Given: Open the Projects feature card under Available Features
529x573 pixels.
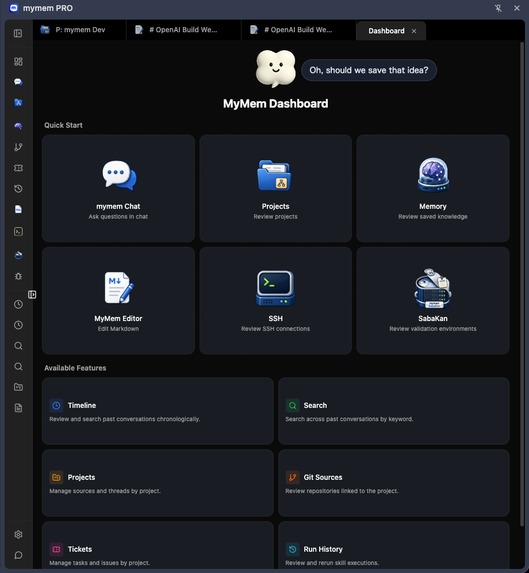Looking at the screenshot, I should pyautogui.click(x=158, y=483).
